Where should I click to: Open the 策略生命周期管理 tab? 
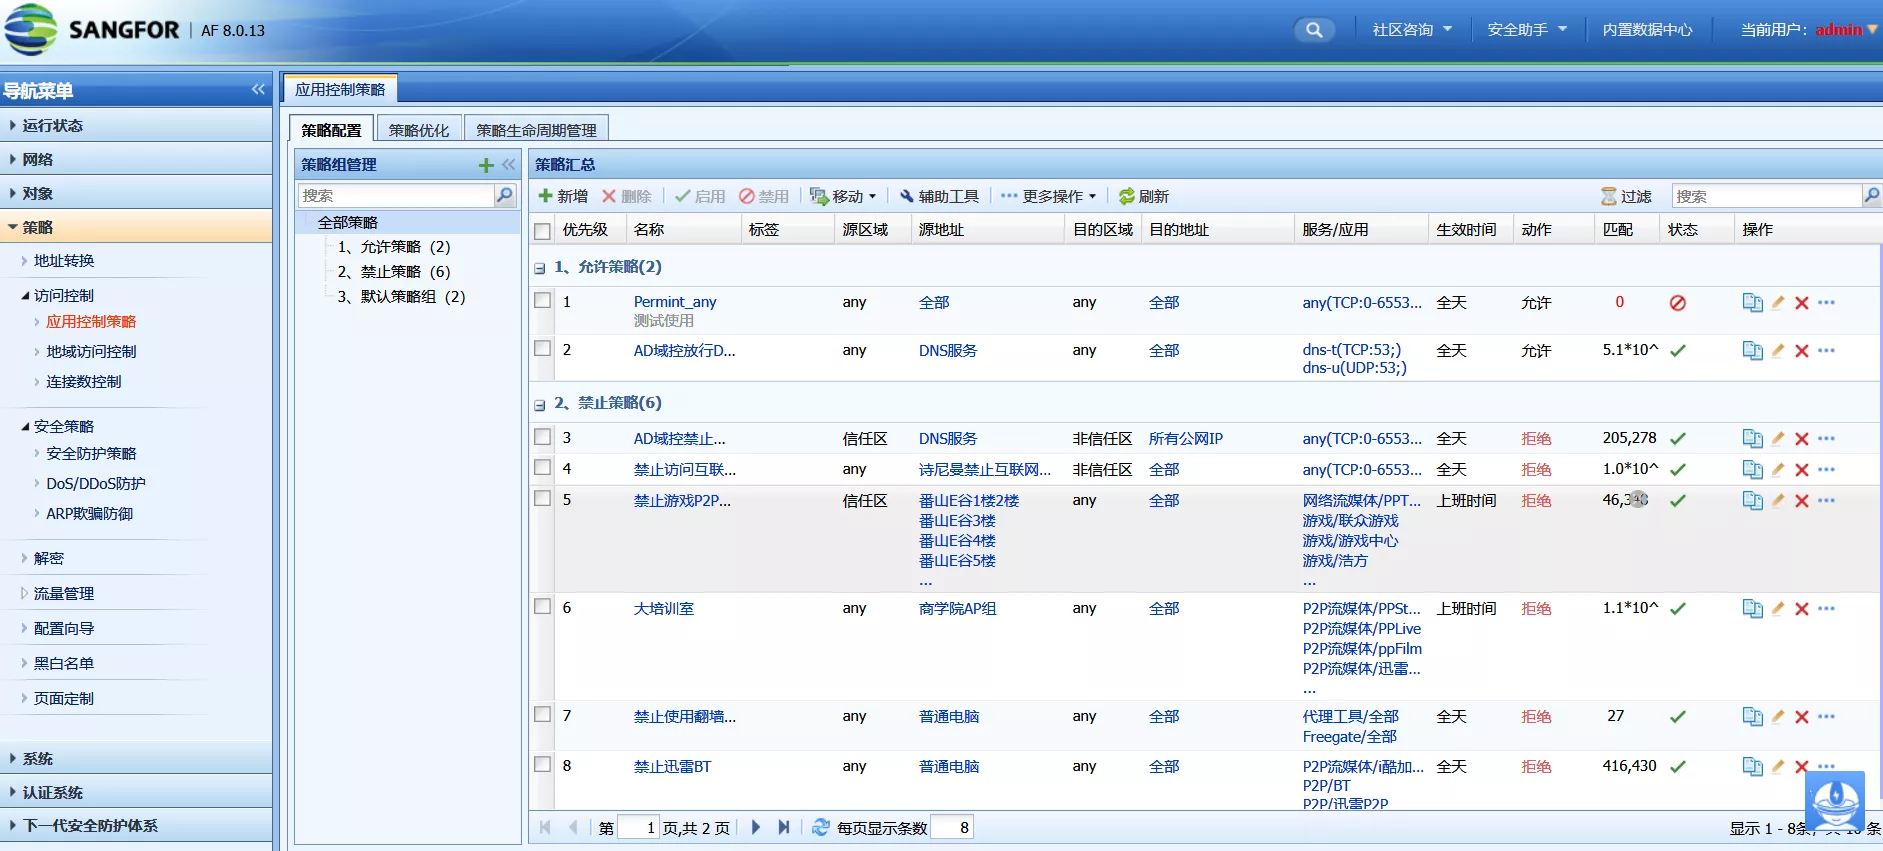536,130
